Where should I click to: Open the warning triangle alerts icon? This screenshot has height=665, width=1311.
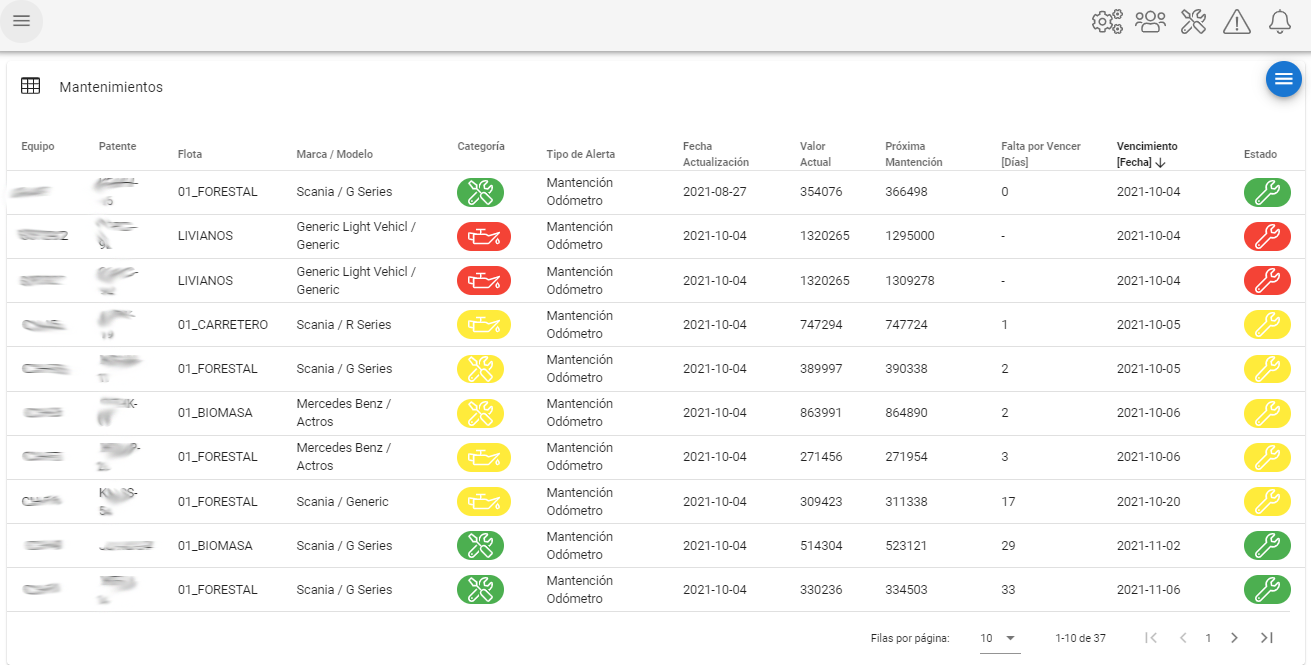point(1237,21)
